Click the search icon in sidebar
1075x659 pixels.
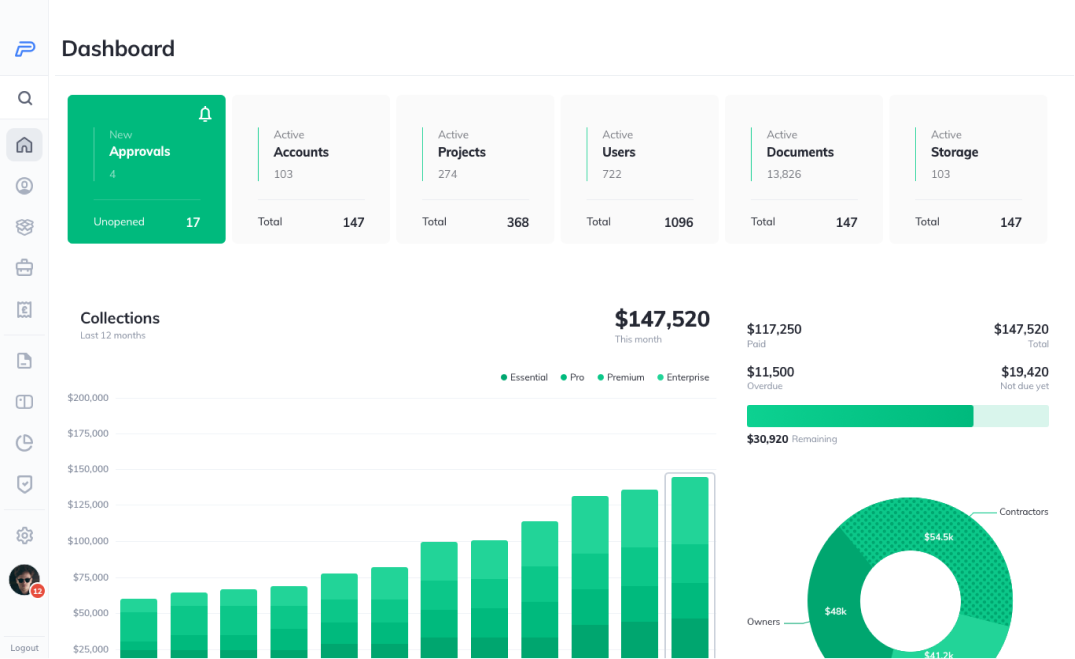pyautogui.click(x=25, y=98)
